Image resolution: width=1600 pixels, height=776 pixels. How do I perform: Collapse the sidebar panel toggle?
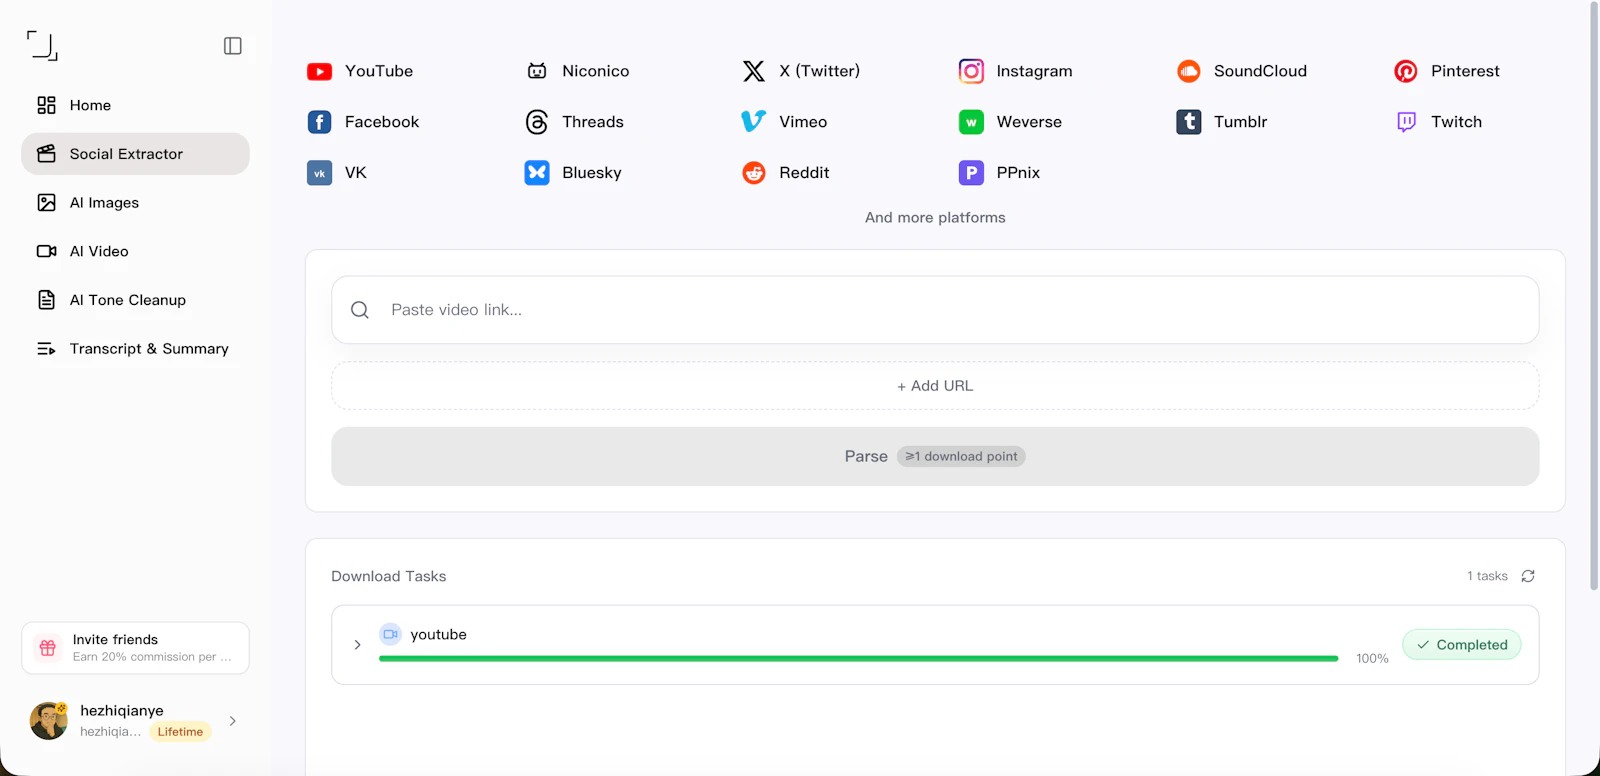233,46
